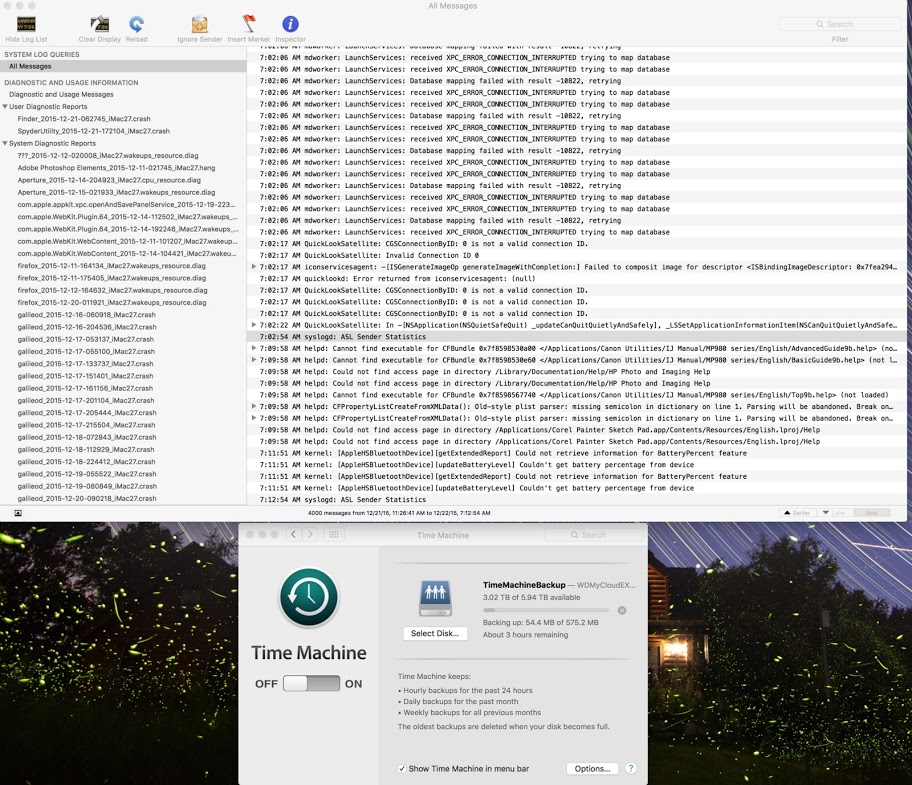Open Finder_2015-12-21-062745 crash report
The width and height of the screenshot is (912, 785).
[84, 119]
